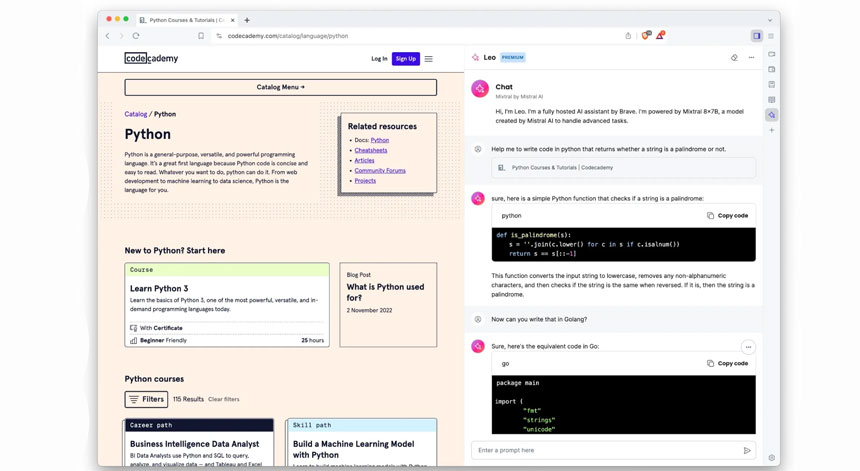Click the Brave Shields icon in the address bar
Viewport: 860px width, 471px height.
tap(645, 36)
